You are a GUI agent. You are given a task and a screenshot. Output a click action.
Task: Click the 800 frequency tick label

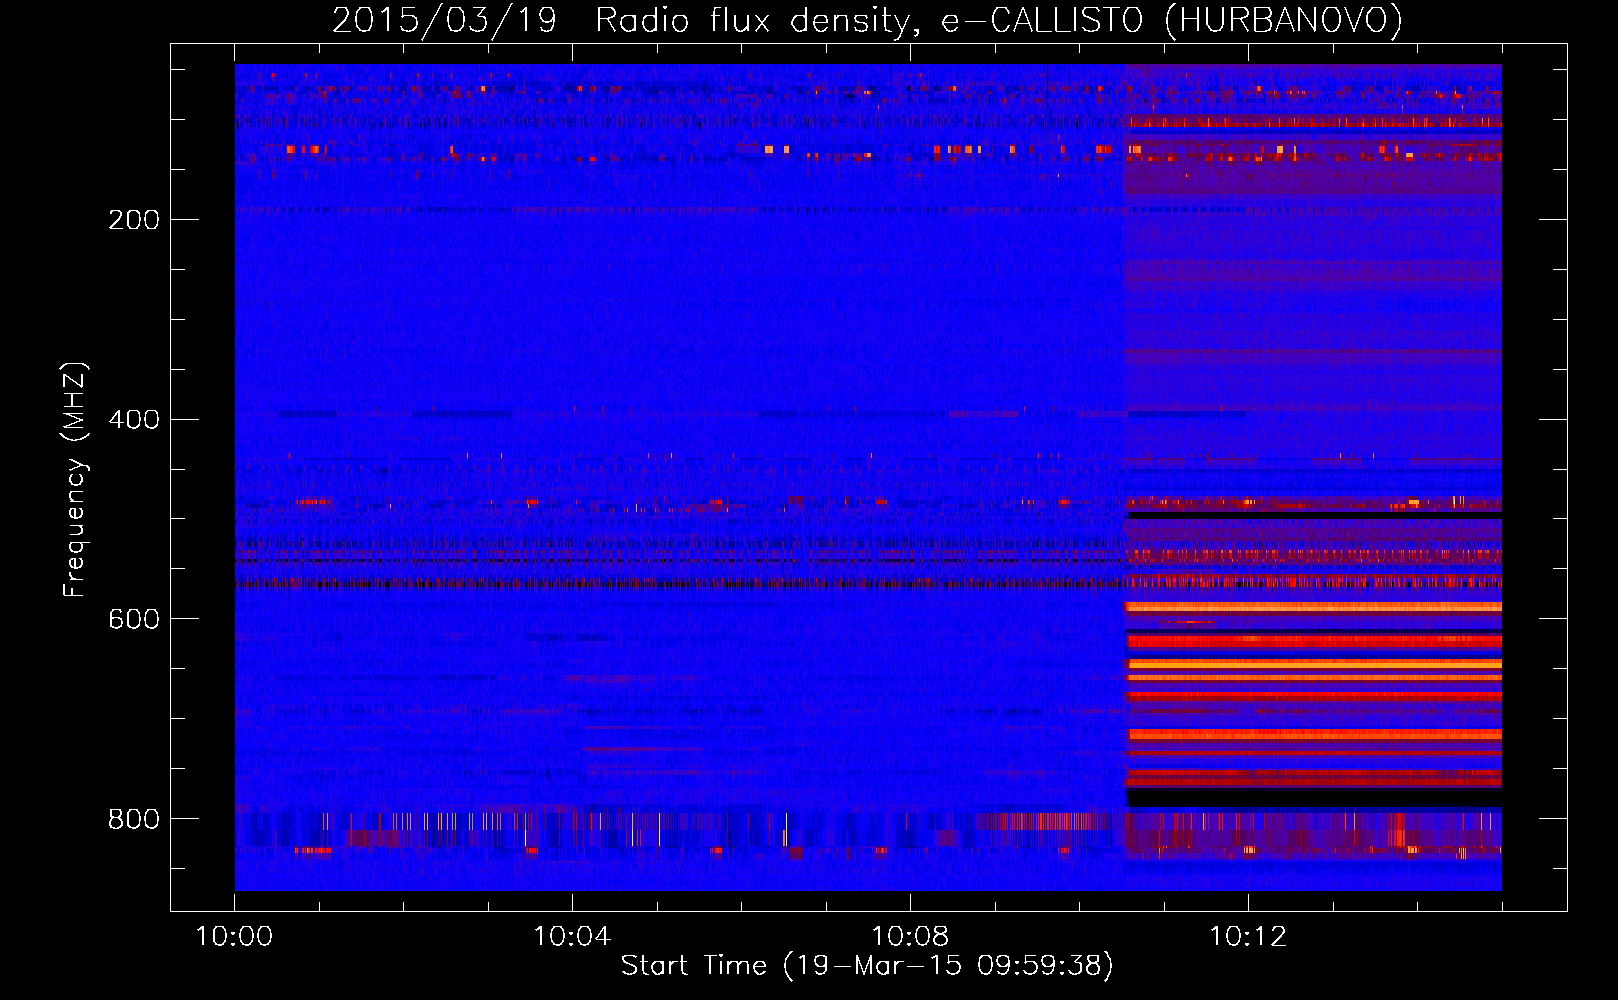coord(134,820)
